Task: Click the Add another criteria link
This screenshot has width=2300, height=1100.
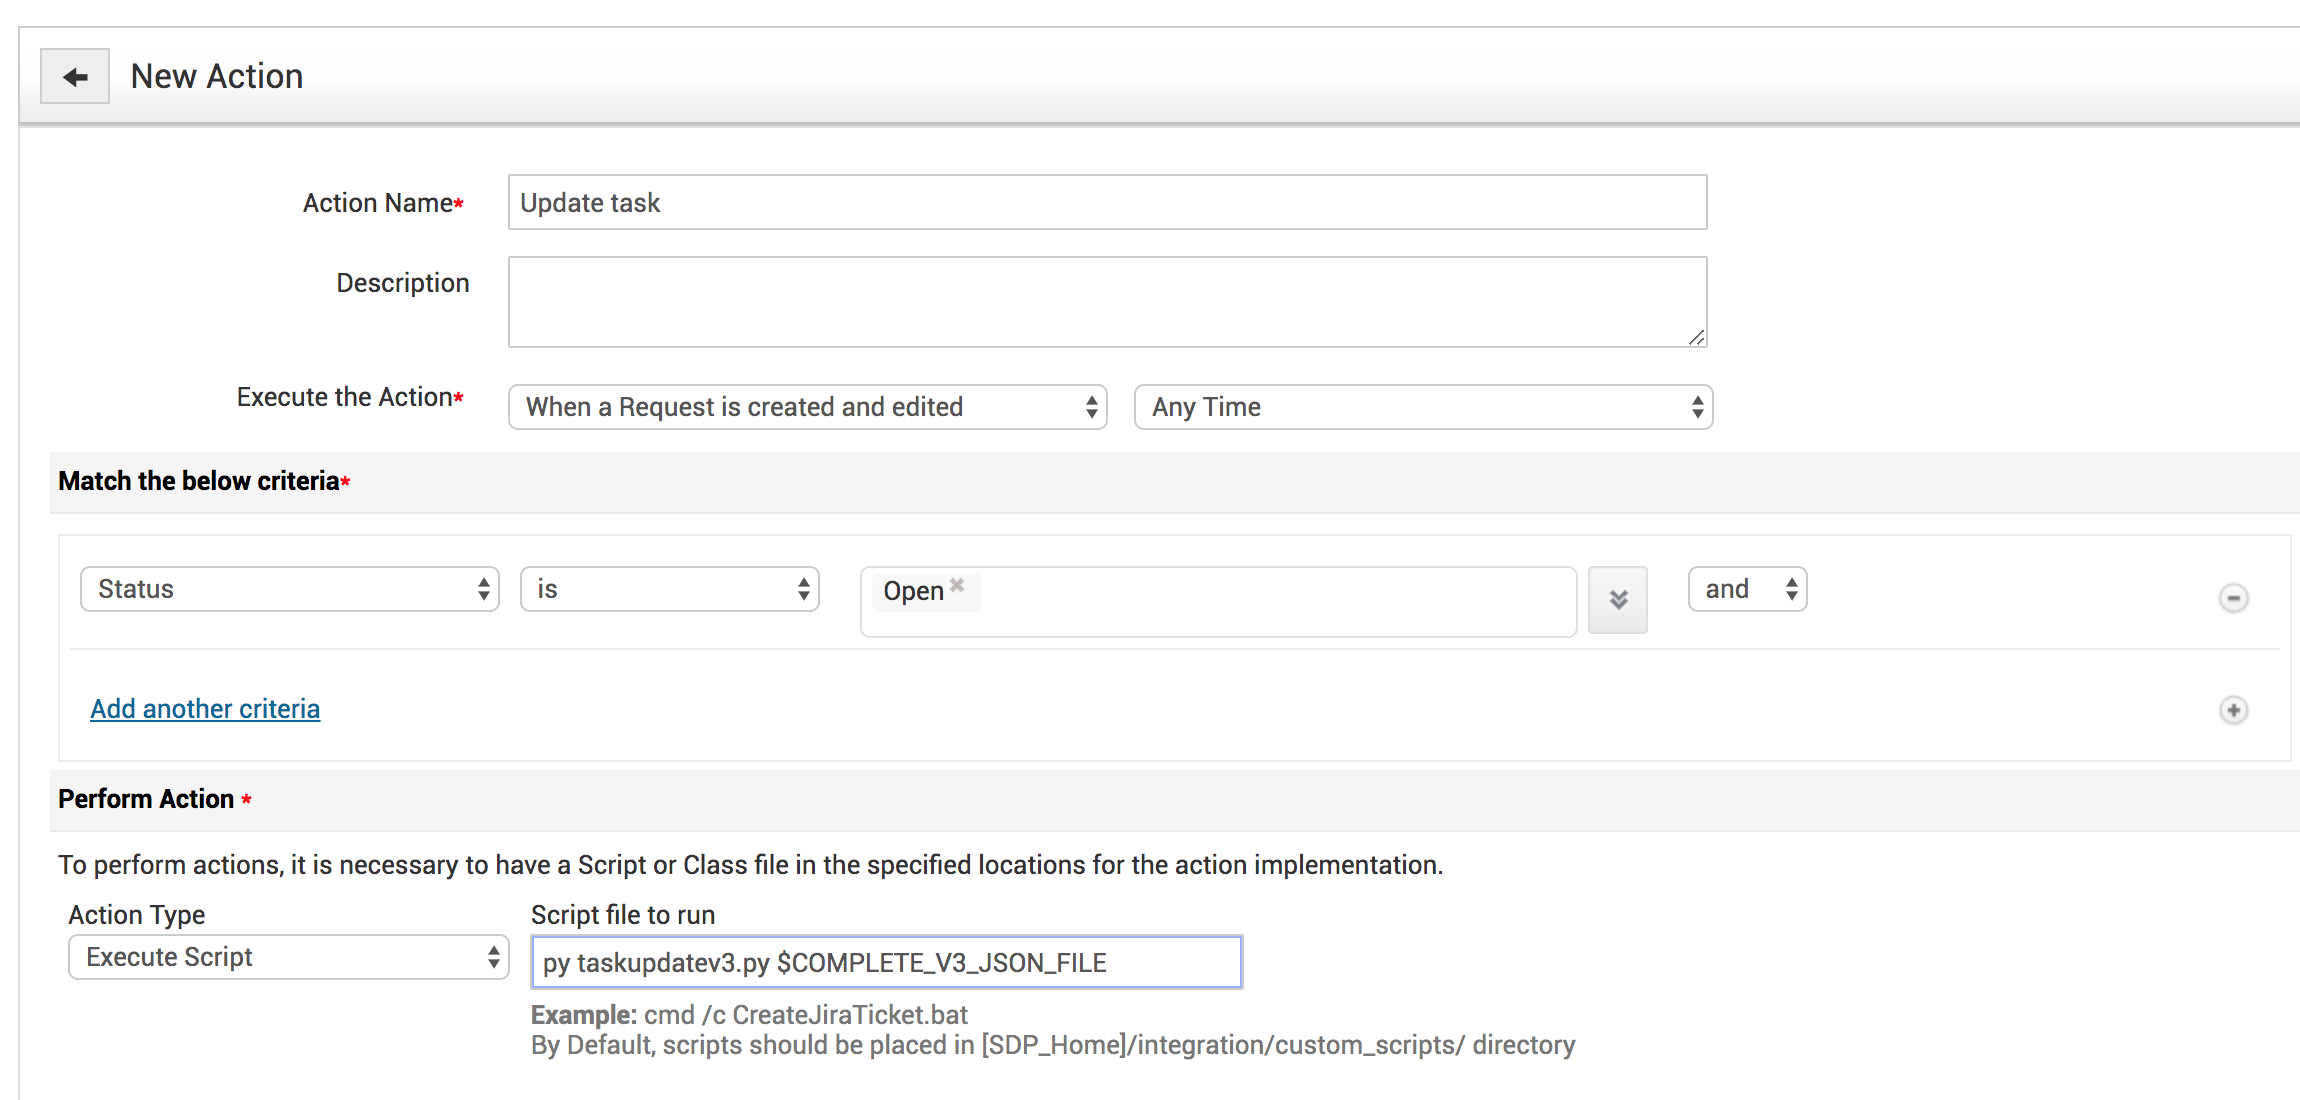Action: tap(205, 709)
